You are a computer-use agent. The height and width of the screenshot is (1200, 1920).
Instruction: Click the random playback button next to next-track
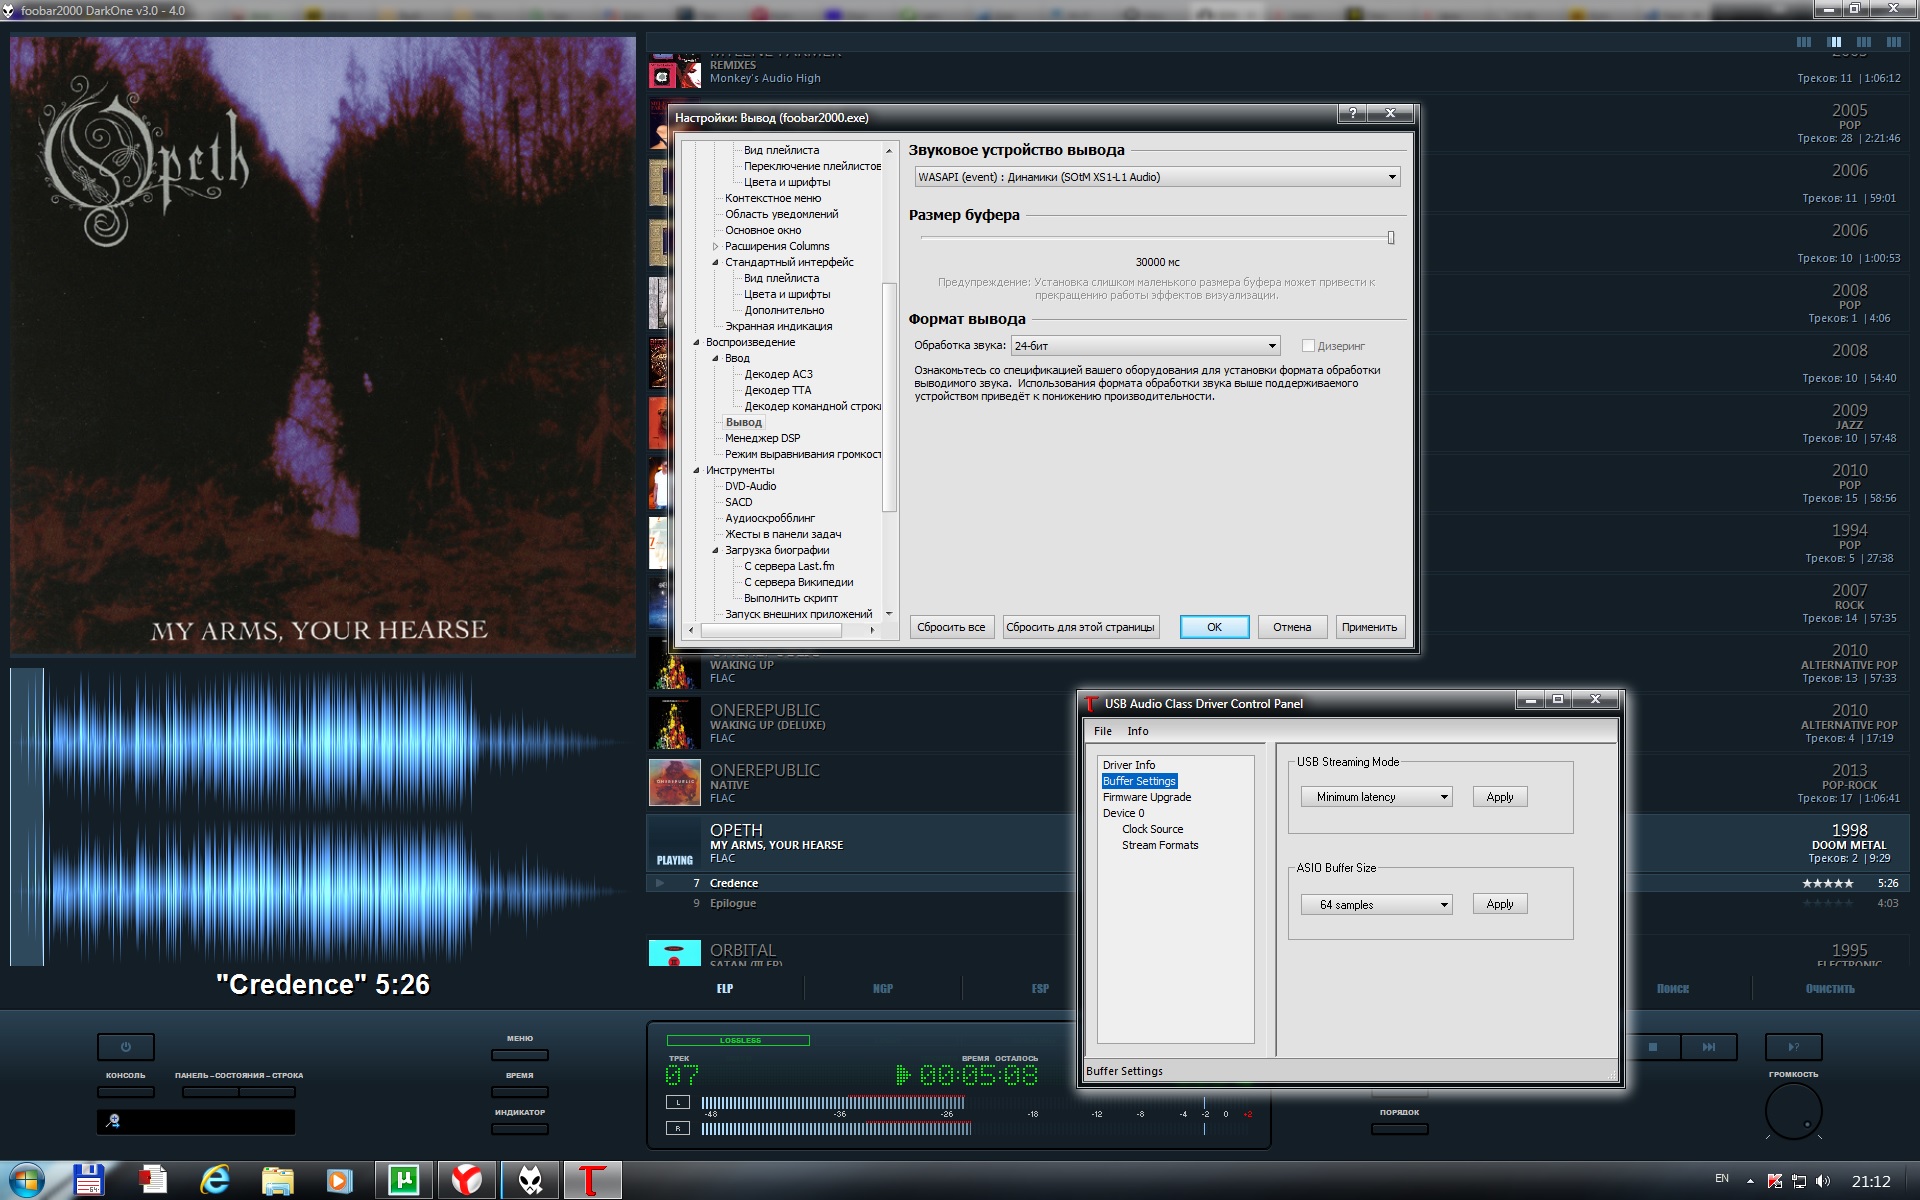coord(1793,1047)
